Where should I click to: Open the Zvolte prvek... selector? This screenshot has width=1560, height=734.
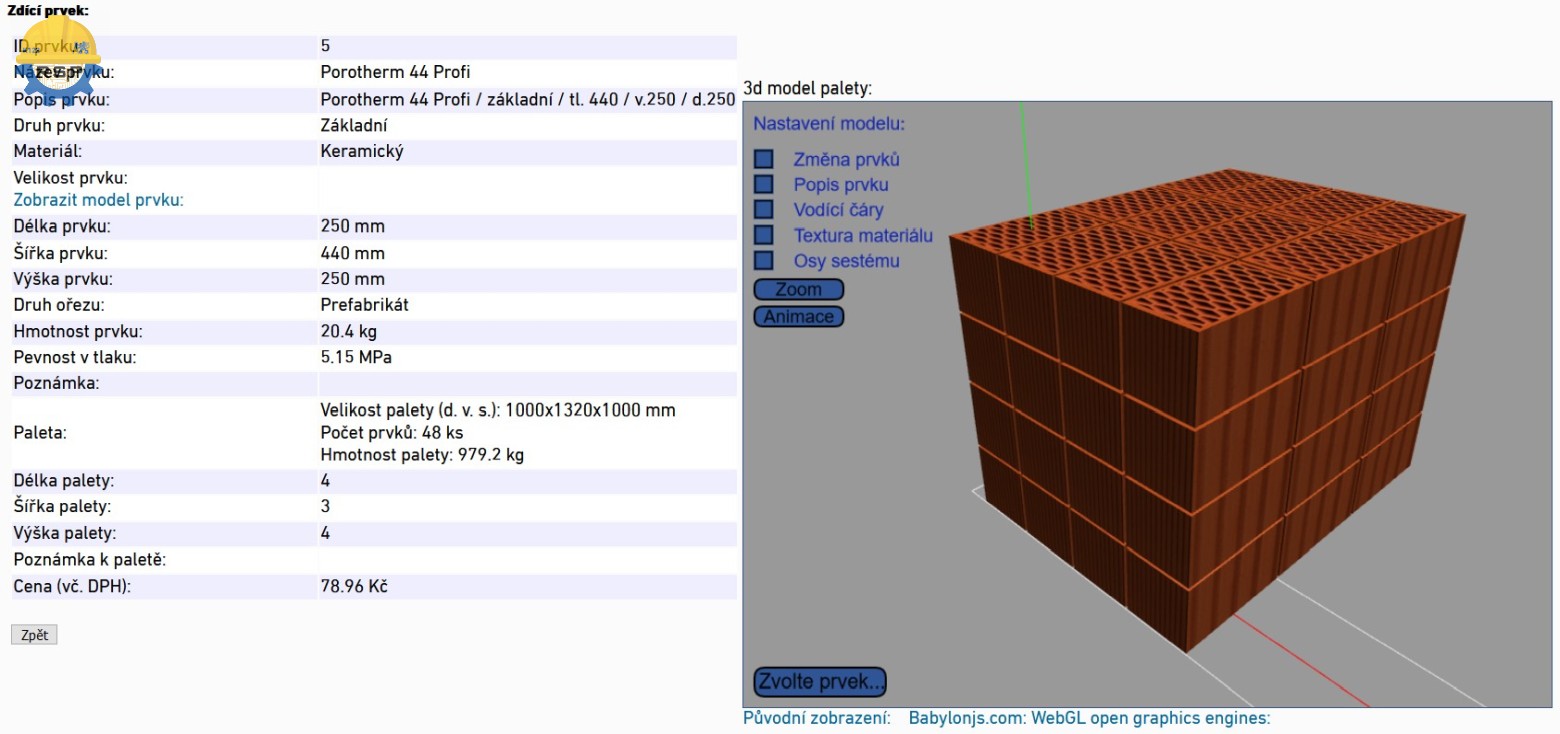820,682
